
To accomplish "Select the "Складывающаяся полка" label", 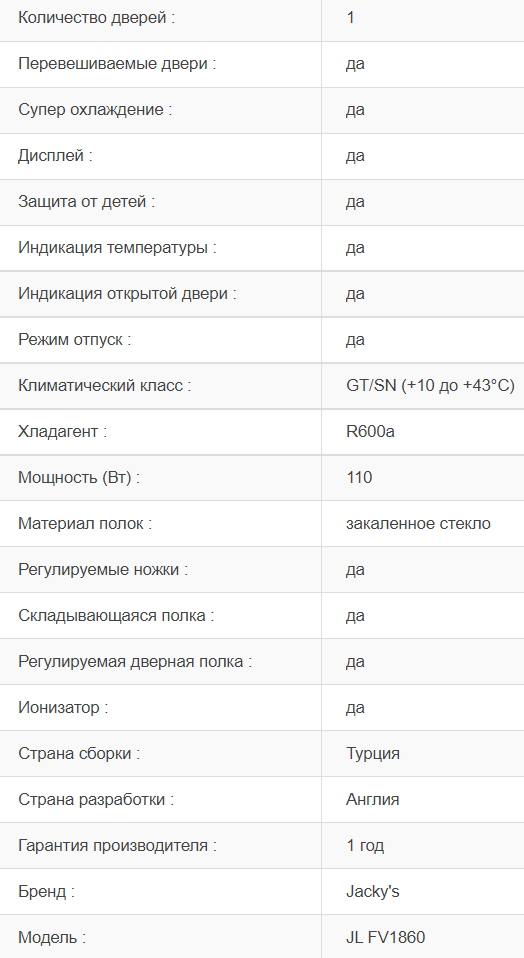I will click(x=116, y=616).
